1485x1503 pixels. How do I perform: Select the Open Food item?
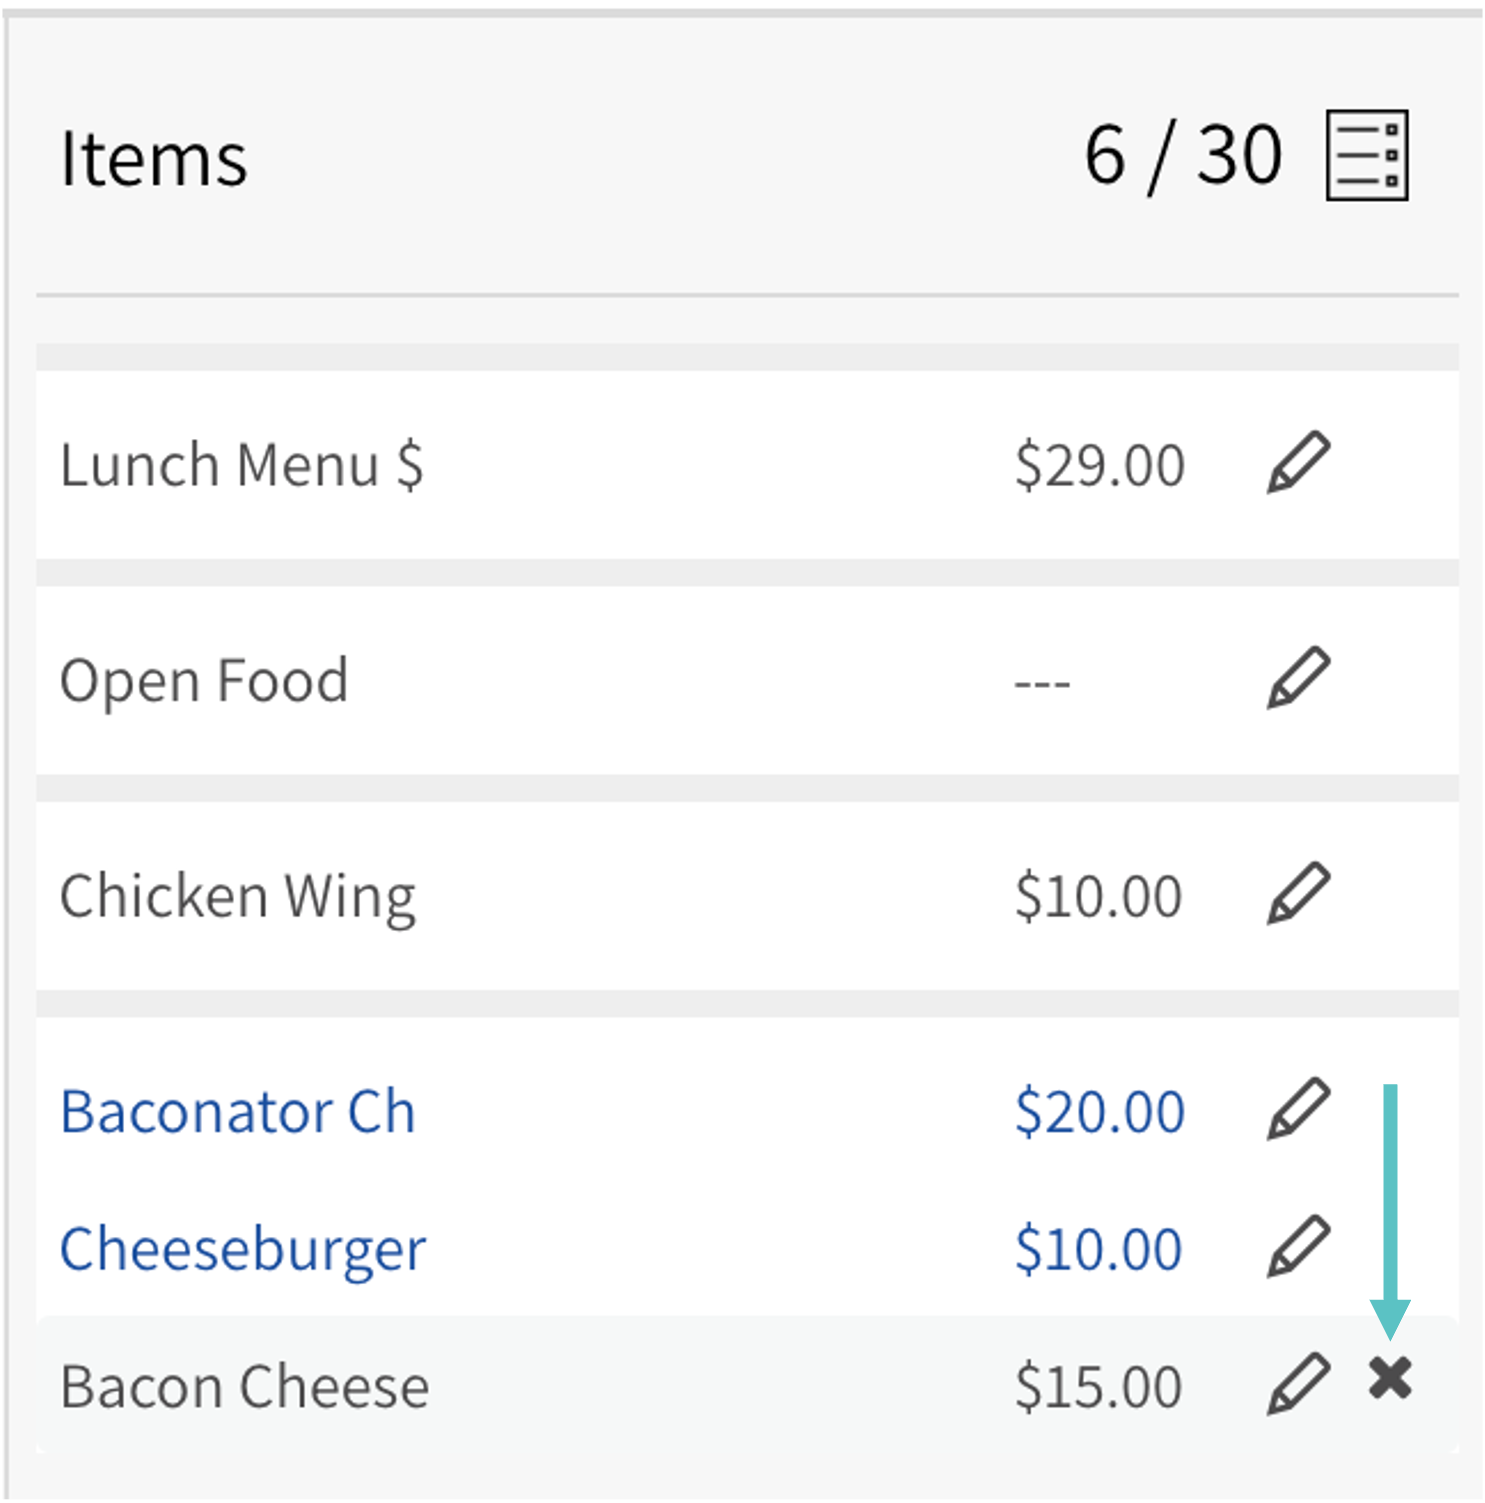[x=204, y=681]
